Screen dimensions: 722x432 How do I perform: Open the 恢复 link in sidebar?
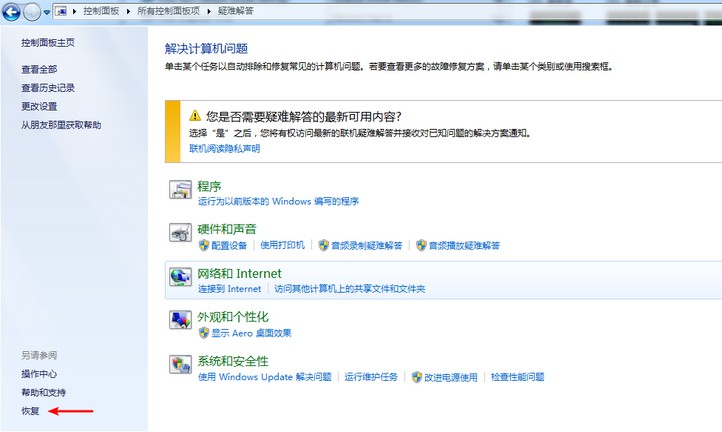[30, 411]
